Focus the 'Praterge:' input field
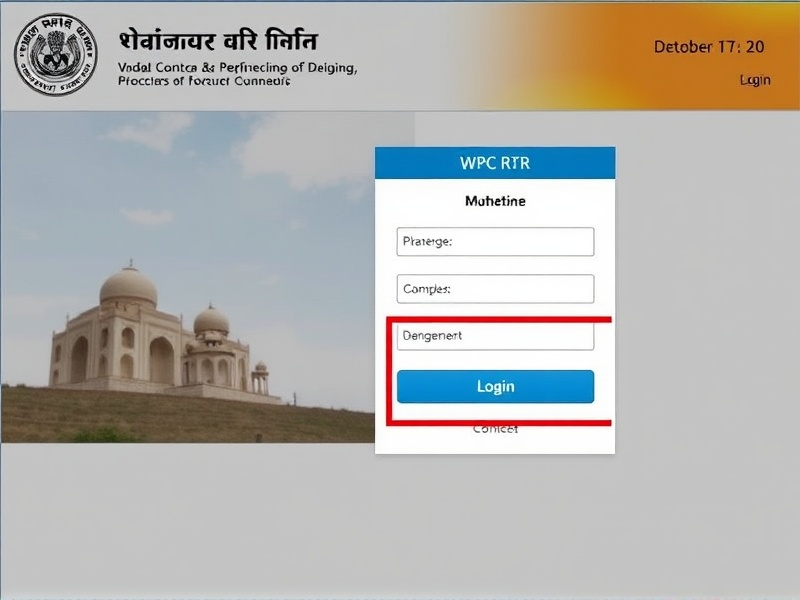Image resolution: width=800 pixels, height=600 pixels. (495, 241)
